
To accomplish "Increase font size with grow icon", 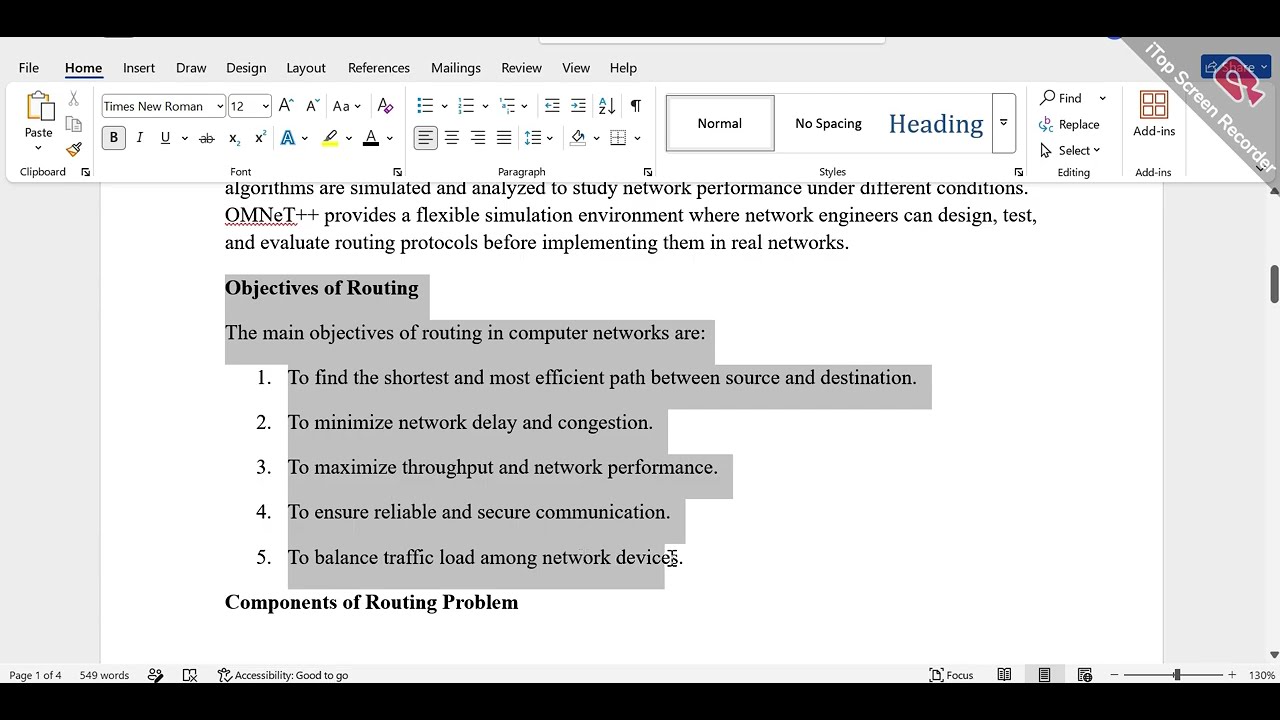I will point(286,106).
